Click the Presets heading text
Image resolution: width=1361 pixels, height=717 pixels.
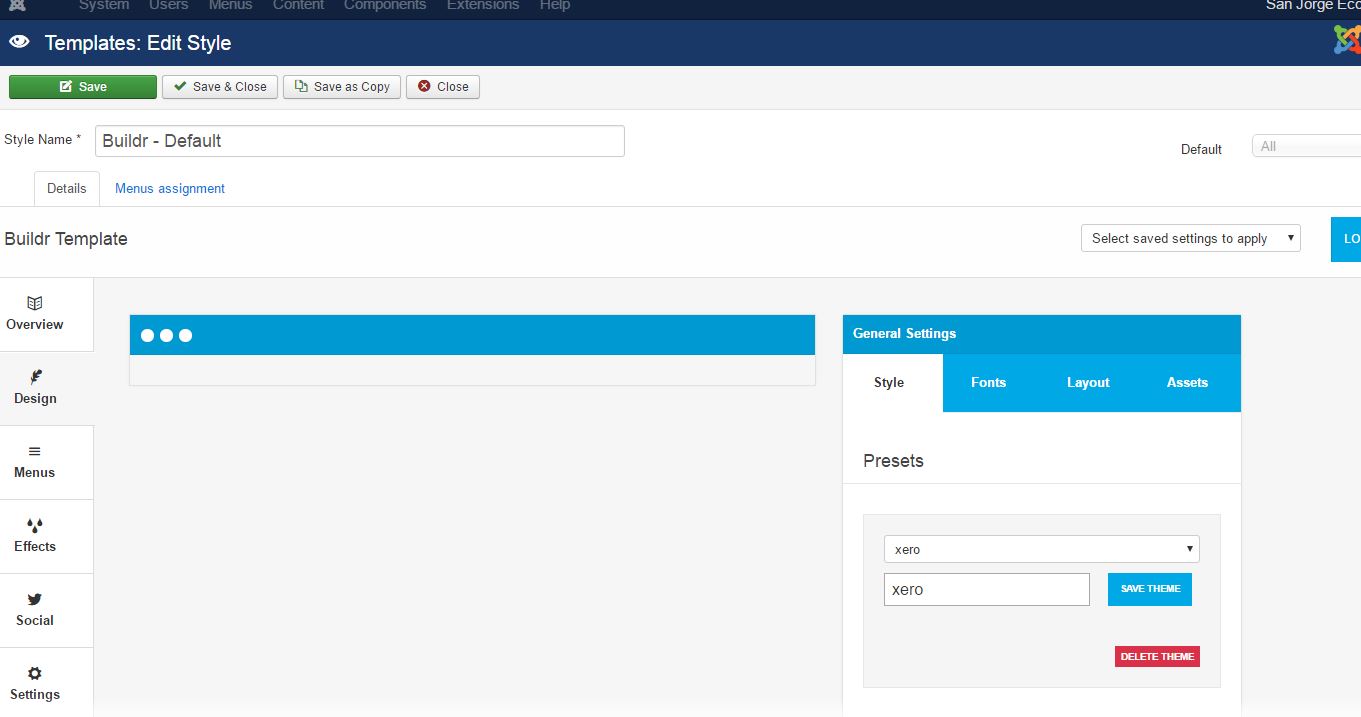pyautogui.click(x=893, y=461)
